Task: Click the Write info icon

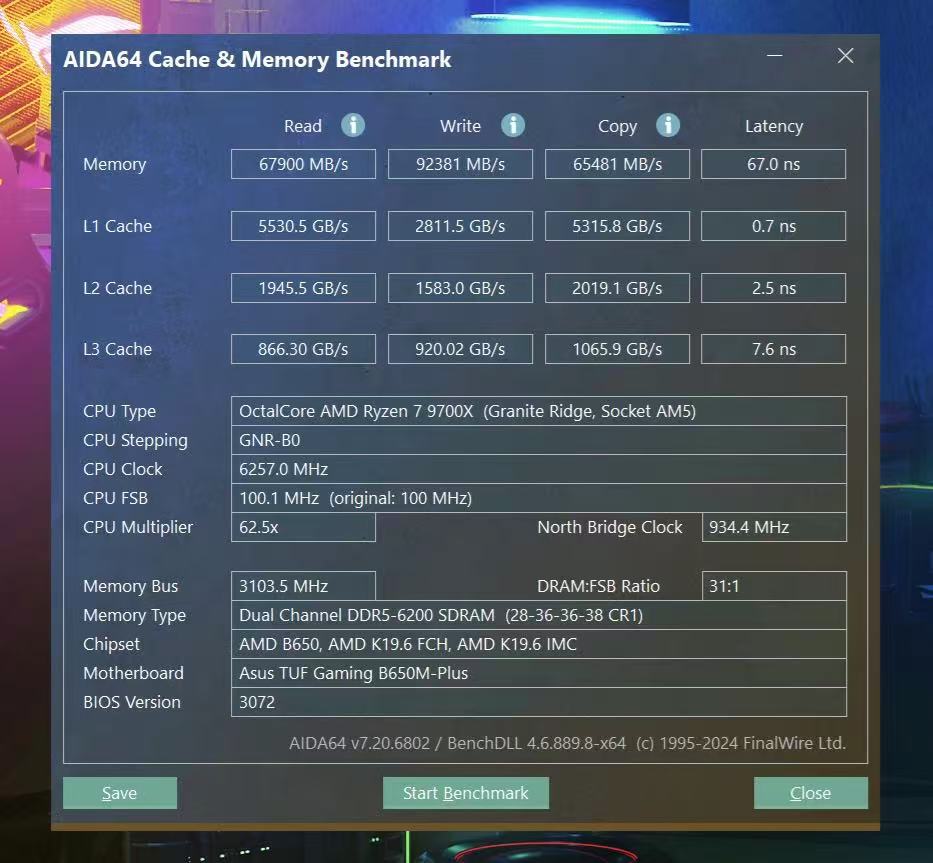Action: coord(513,126)
